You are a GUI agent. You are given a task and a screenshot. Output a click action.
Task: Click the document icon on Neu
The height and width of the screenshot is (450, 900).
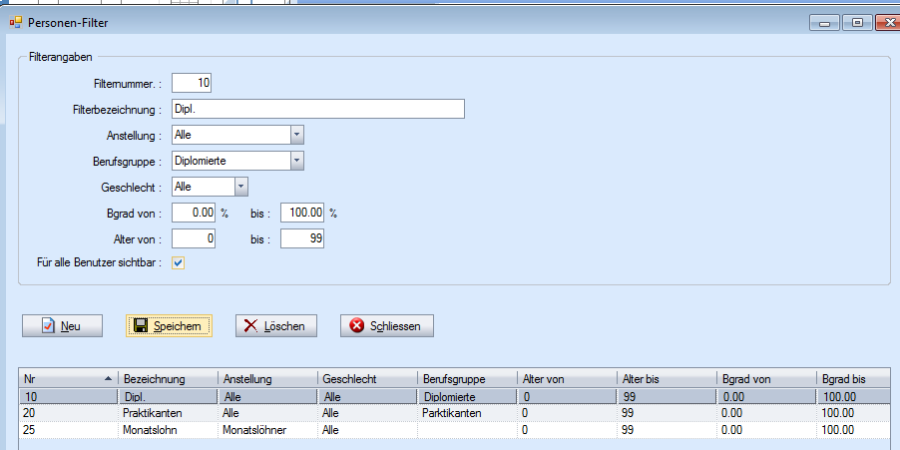tap(48, 326)
